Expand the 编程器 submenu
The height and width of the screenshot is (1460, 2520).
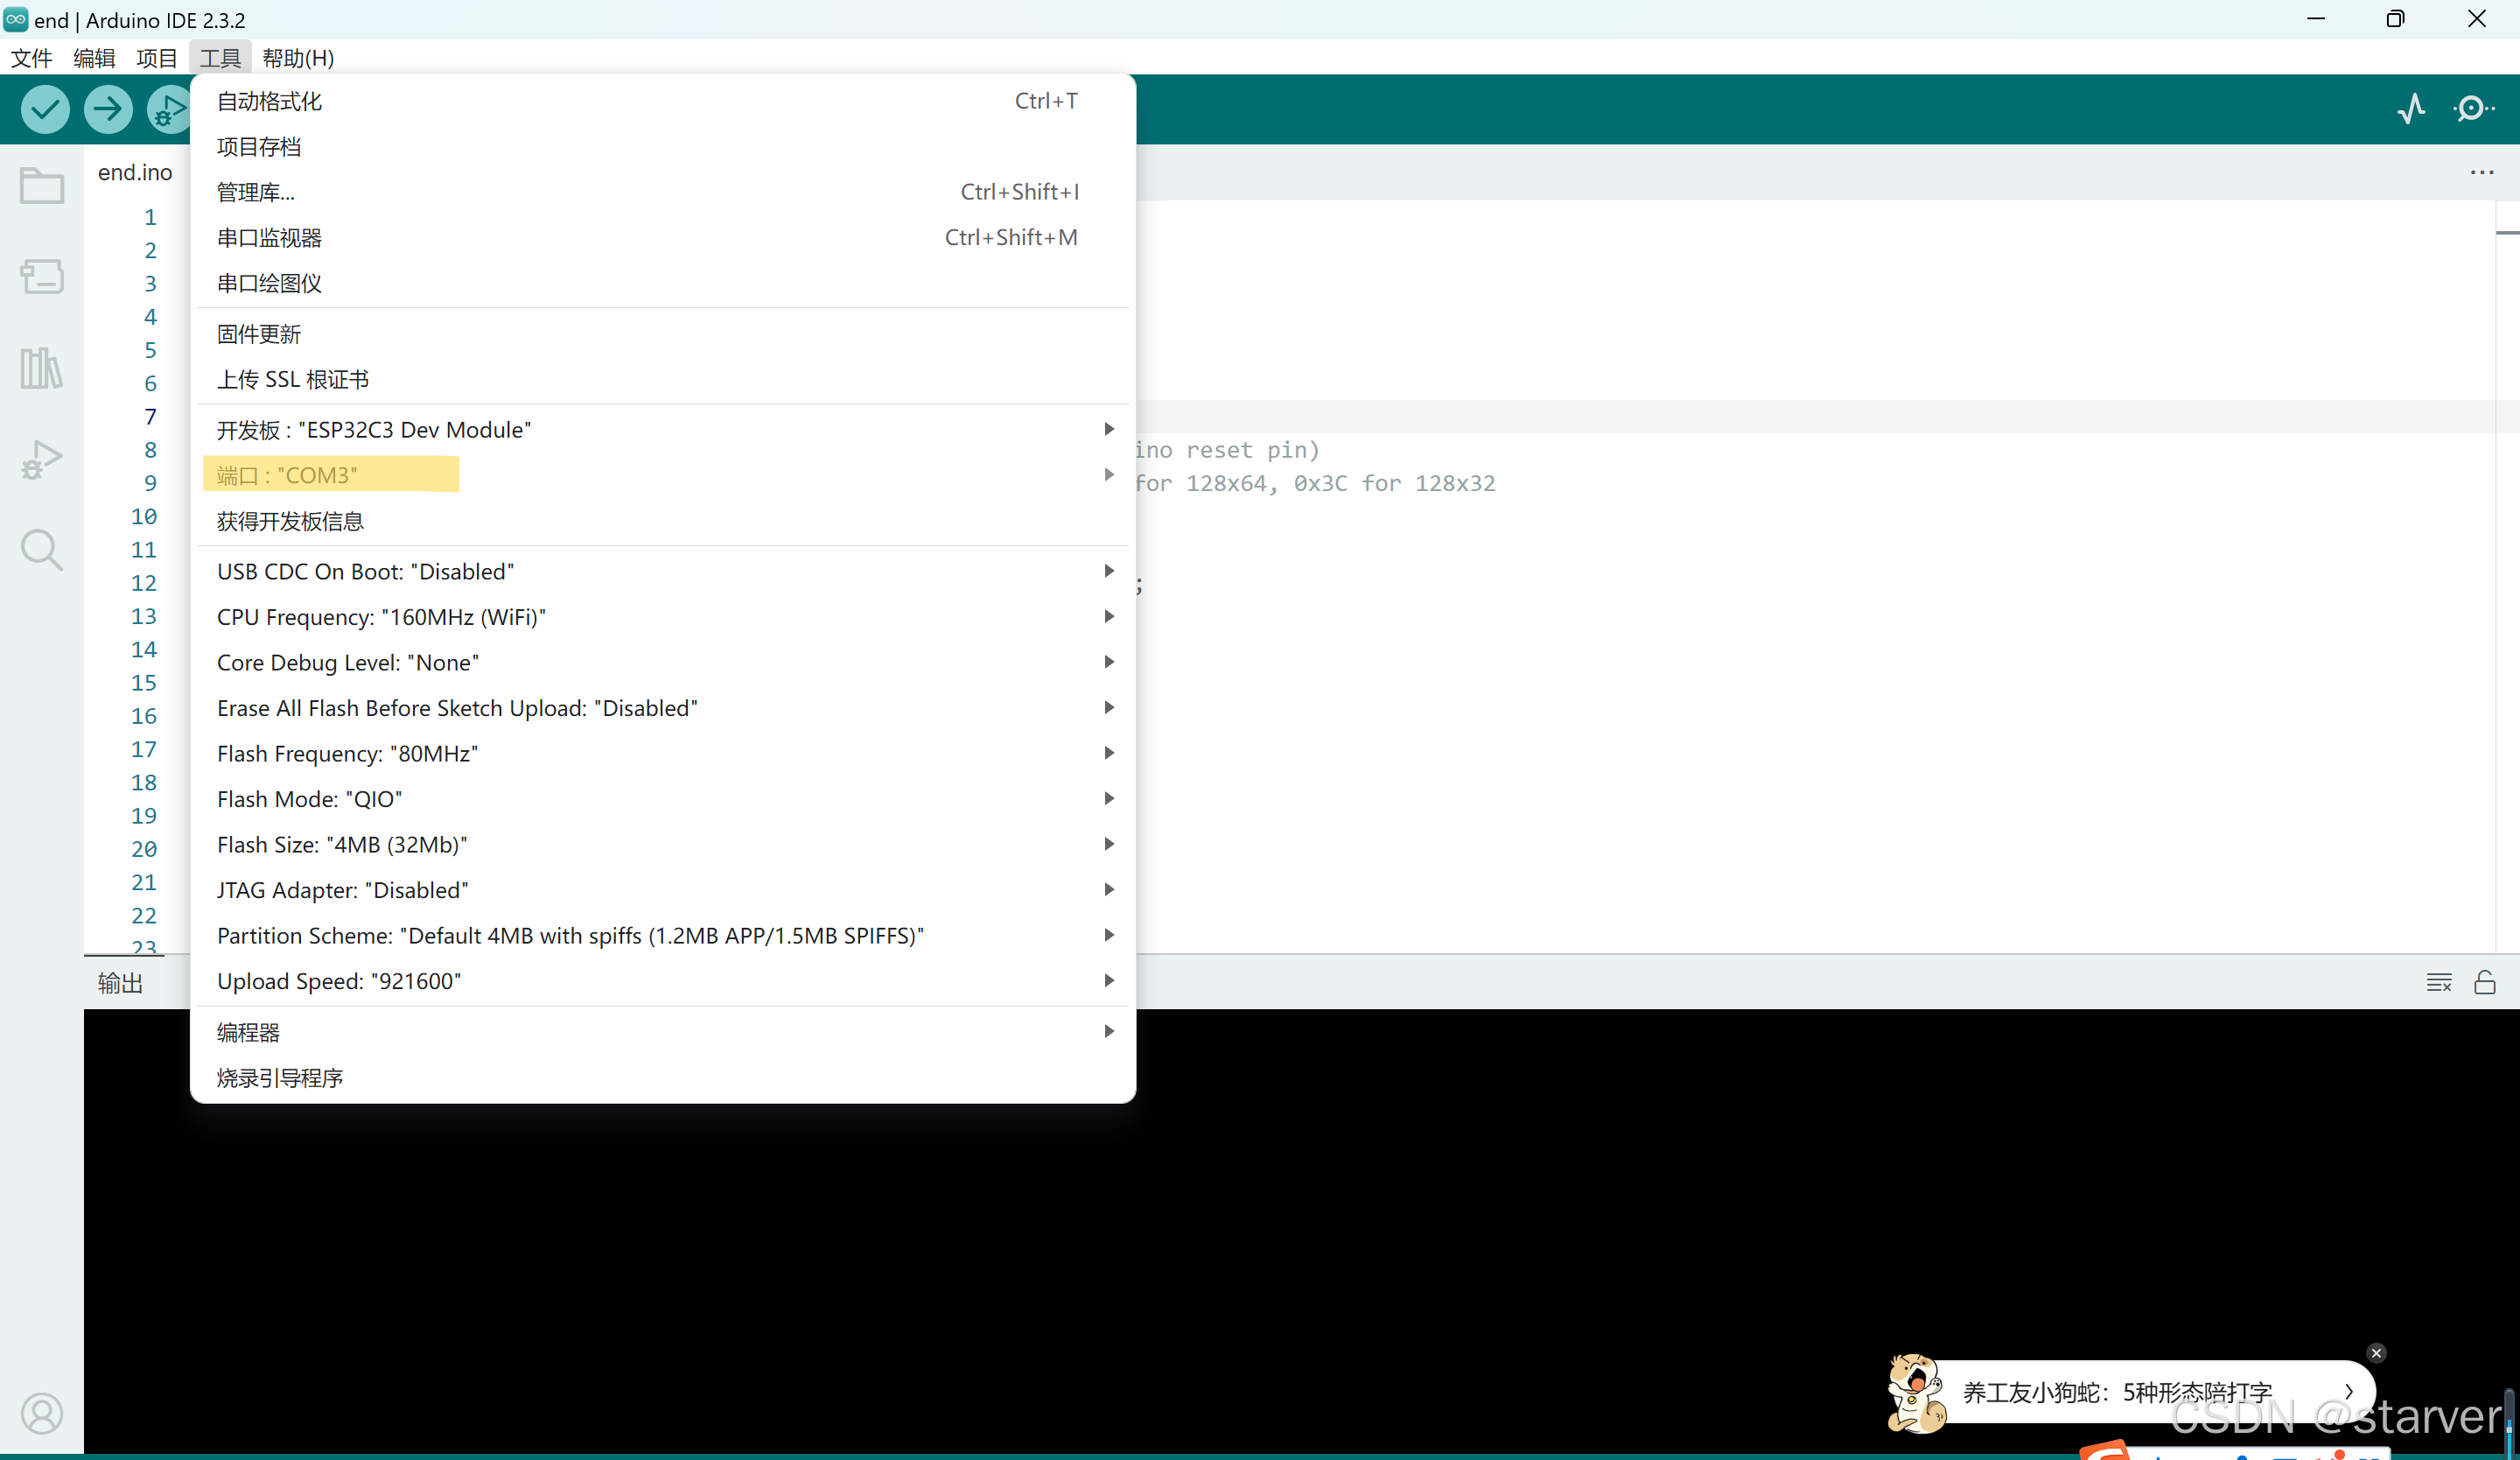click(663, 1032)
